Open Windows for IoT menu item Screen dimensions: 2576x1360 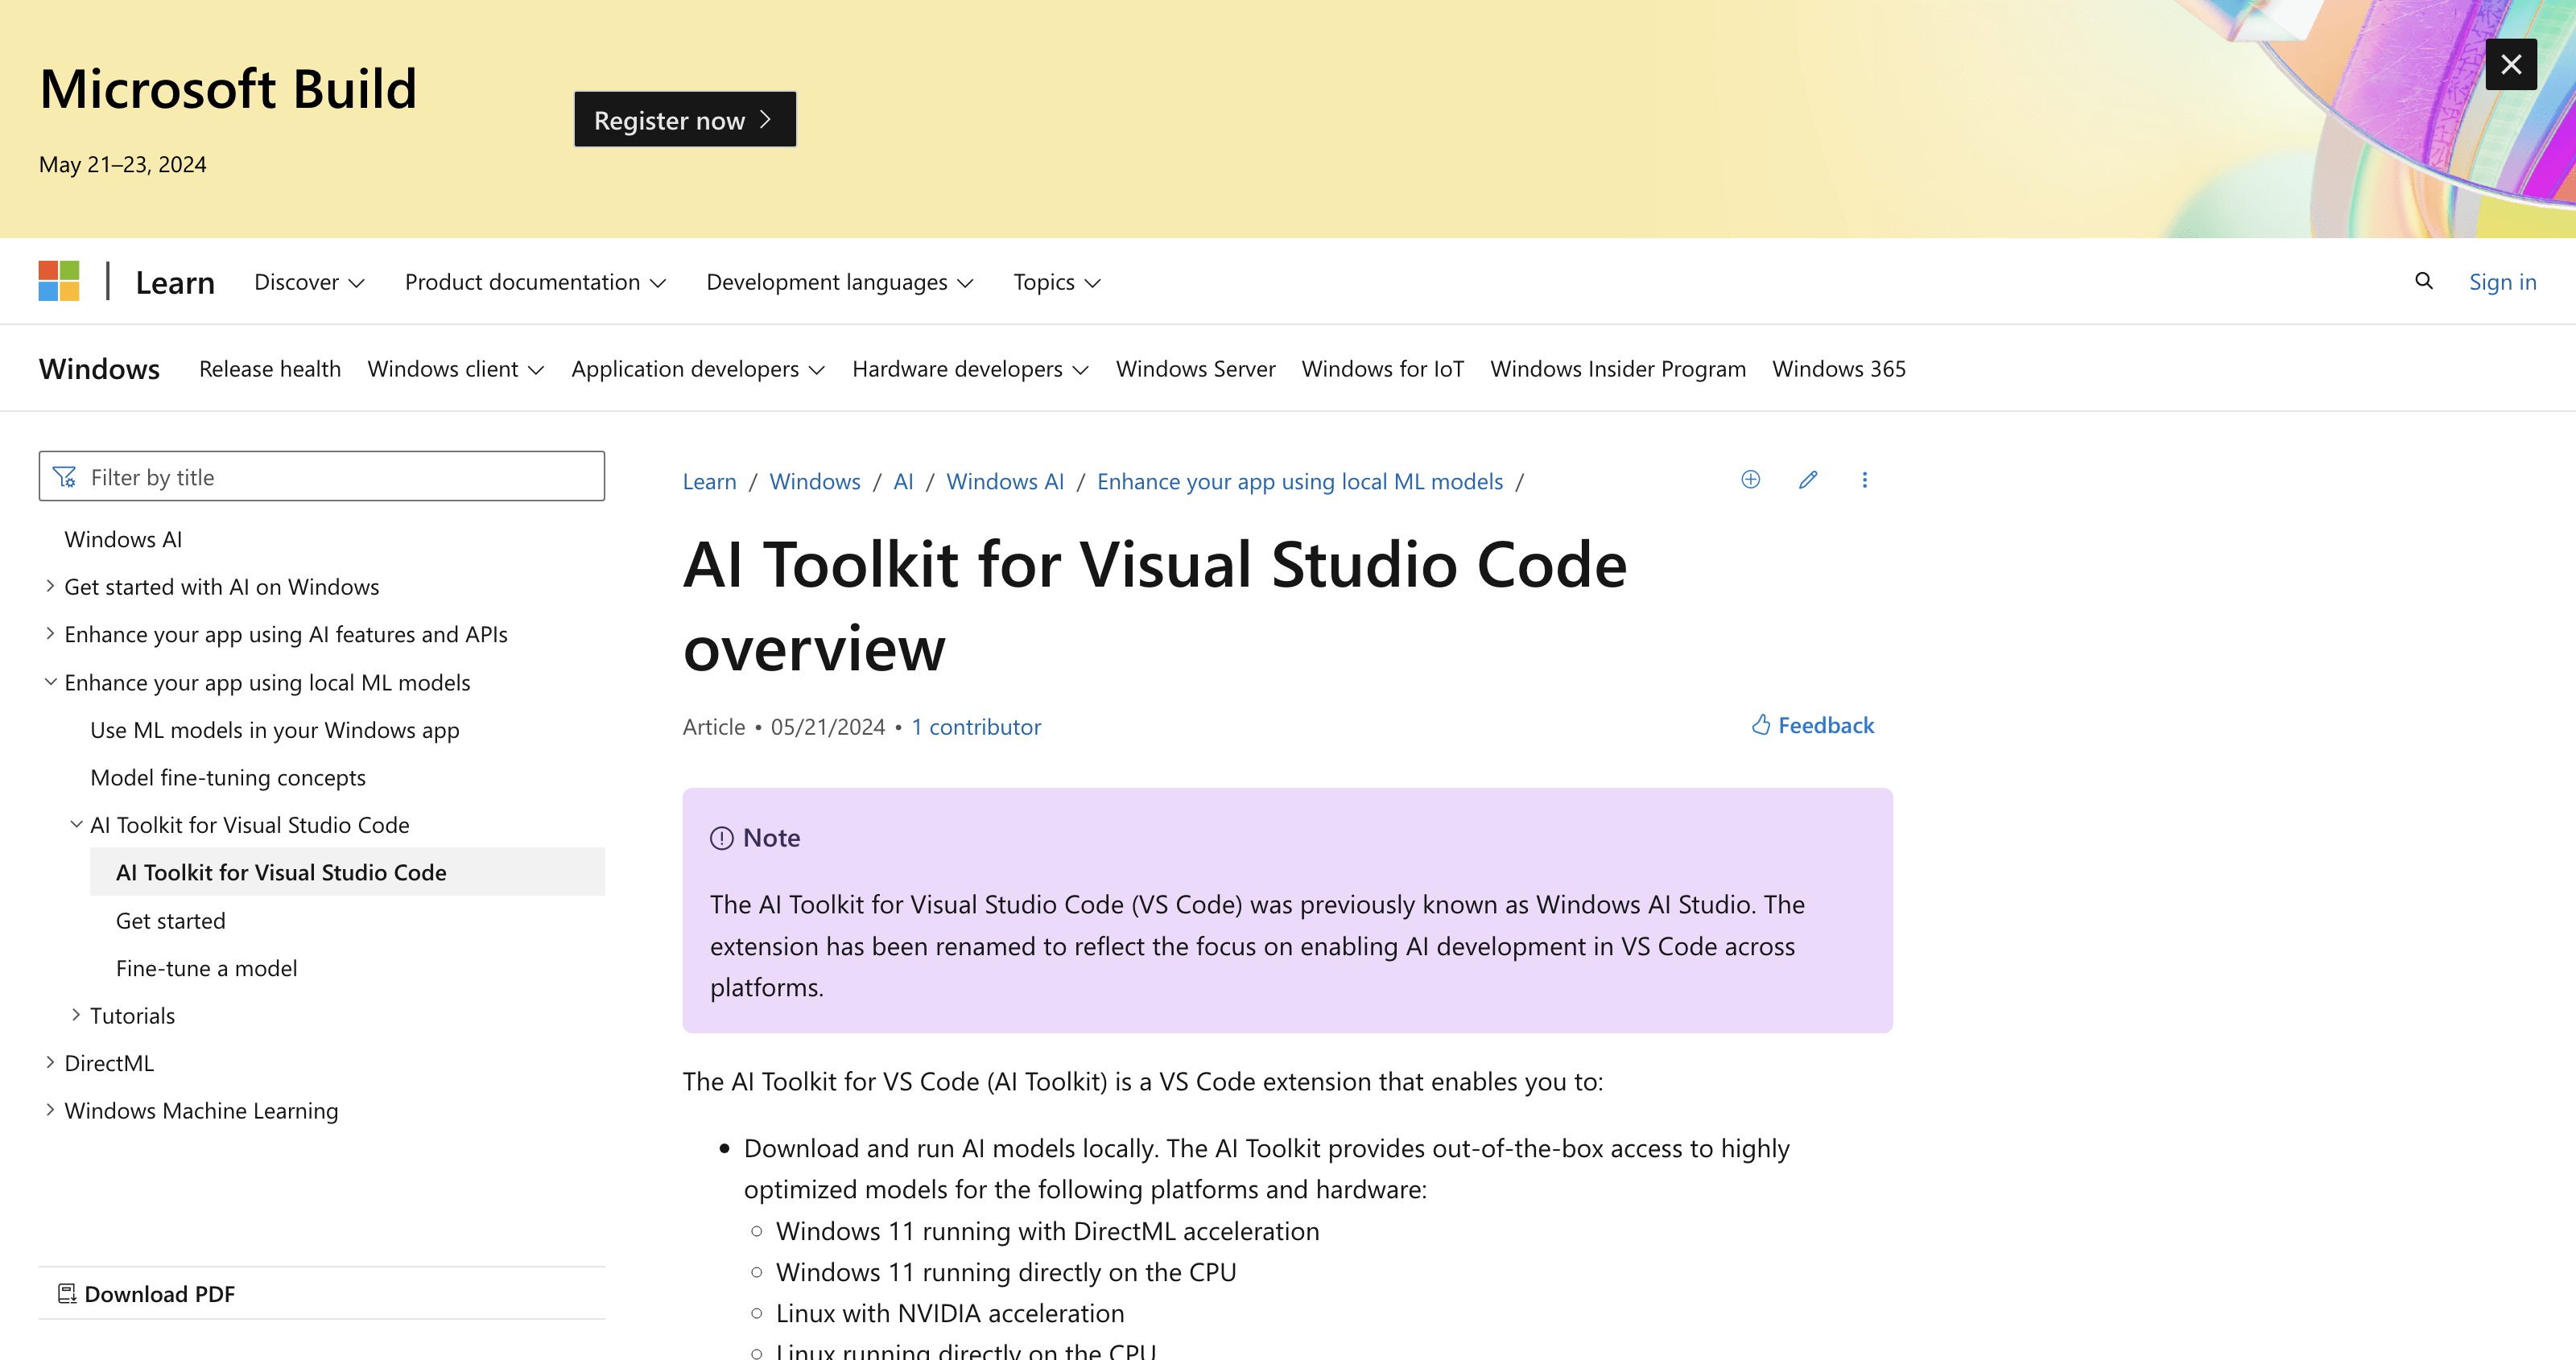[1382, 369]
